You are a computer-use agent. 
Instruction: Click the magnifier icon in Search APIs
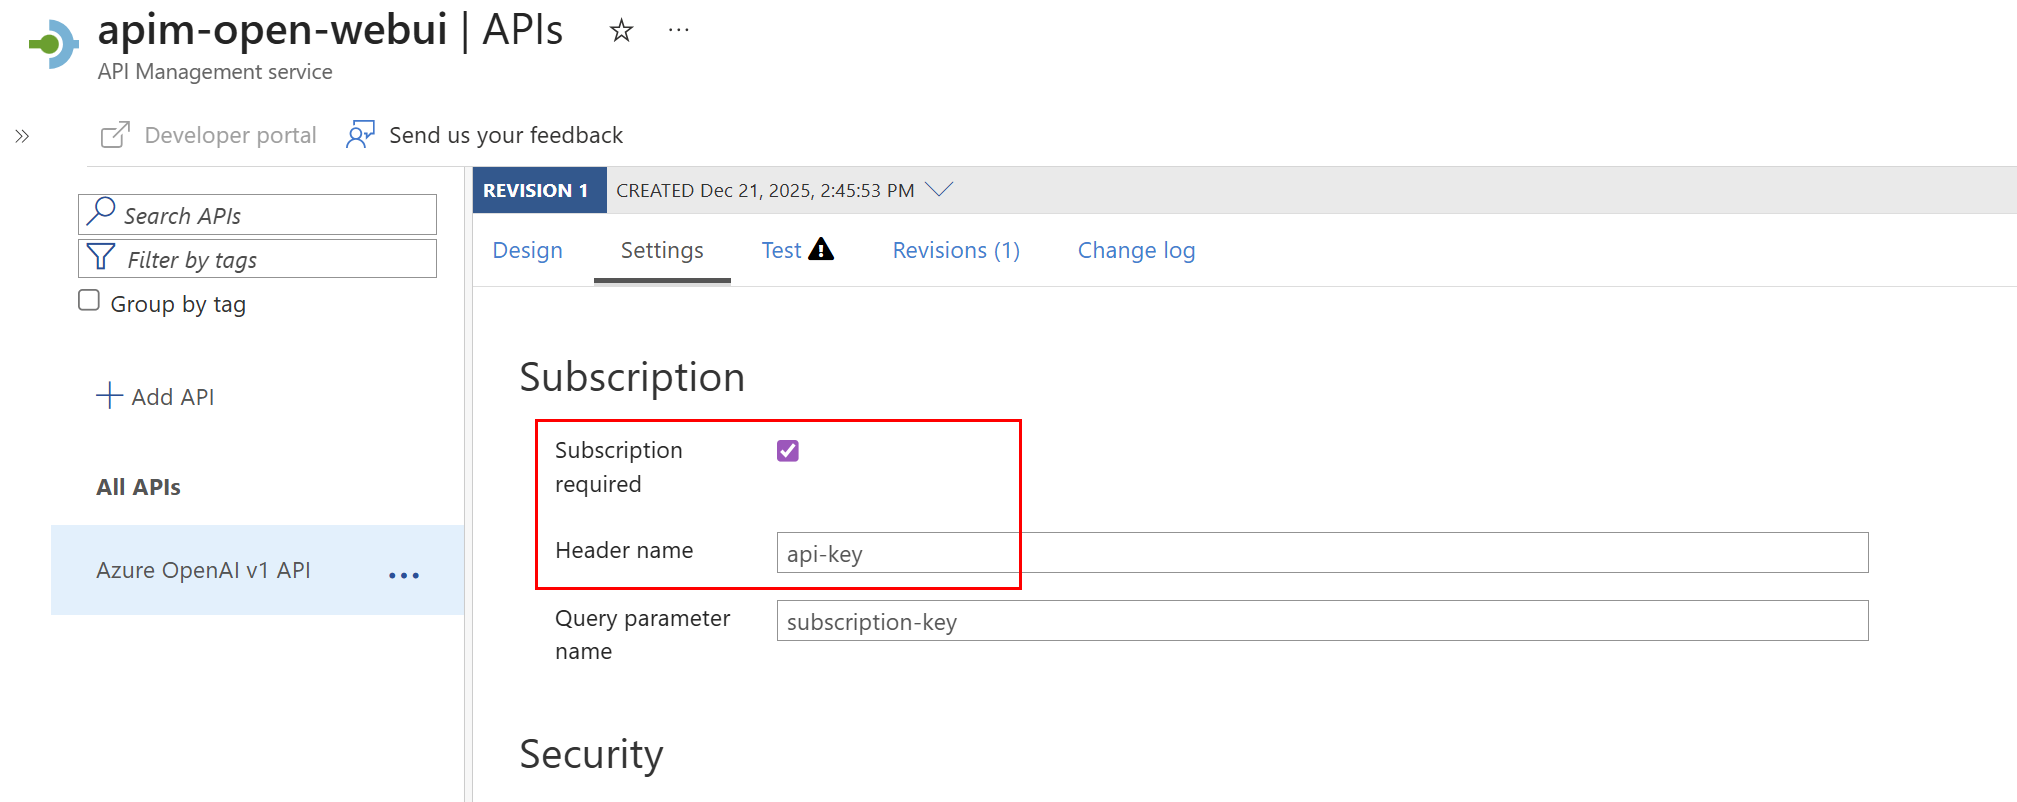click(x=101, y=212)
